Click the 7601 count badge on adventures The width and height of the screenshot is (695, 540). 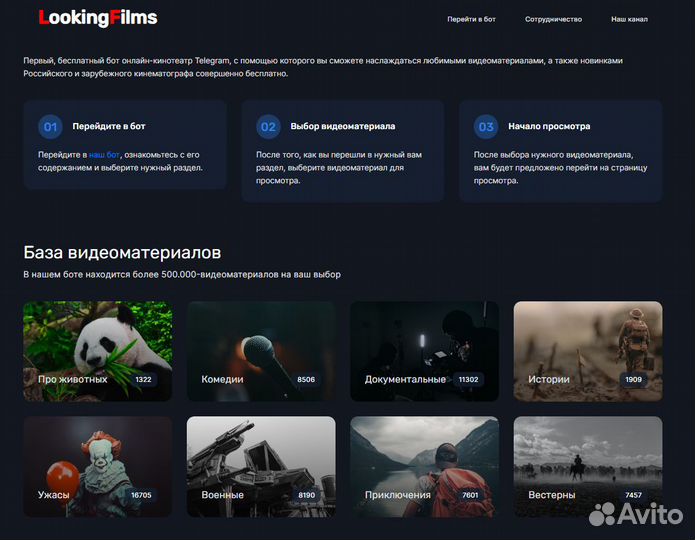click(470, 495)
